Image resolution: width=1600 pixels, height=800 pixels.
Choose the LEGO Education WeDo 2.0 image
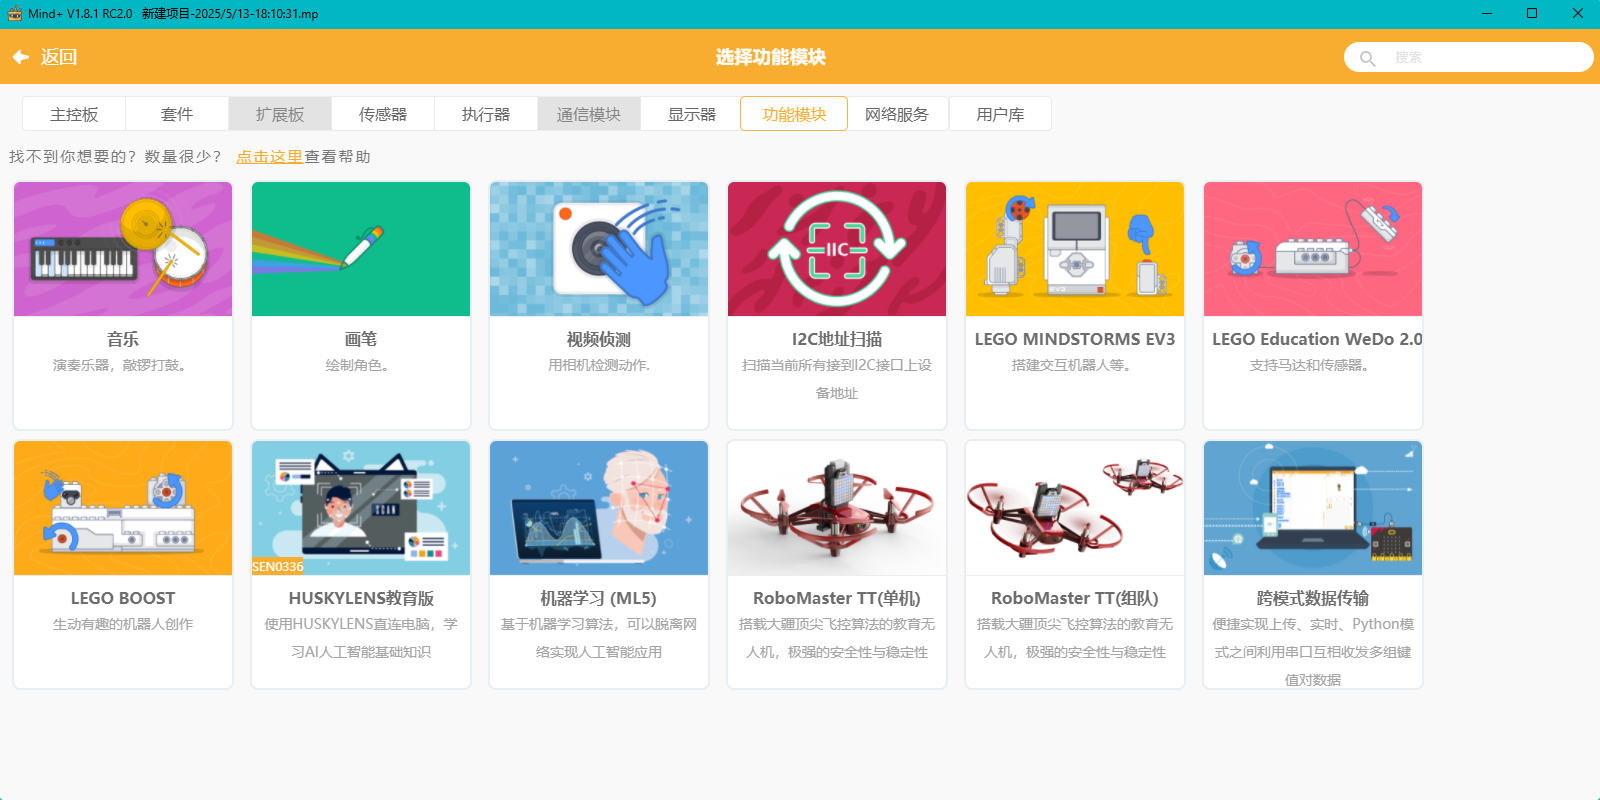tap(1313, 249)
